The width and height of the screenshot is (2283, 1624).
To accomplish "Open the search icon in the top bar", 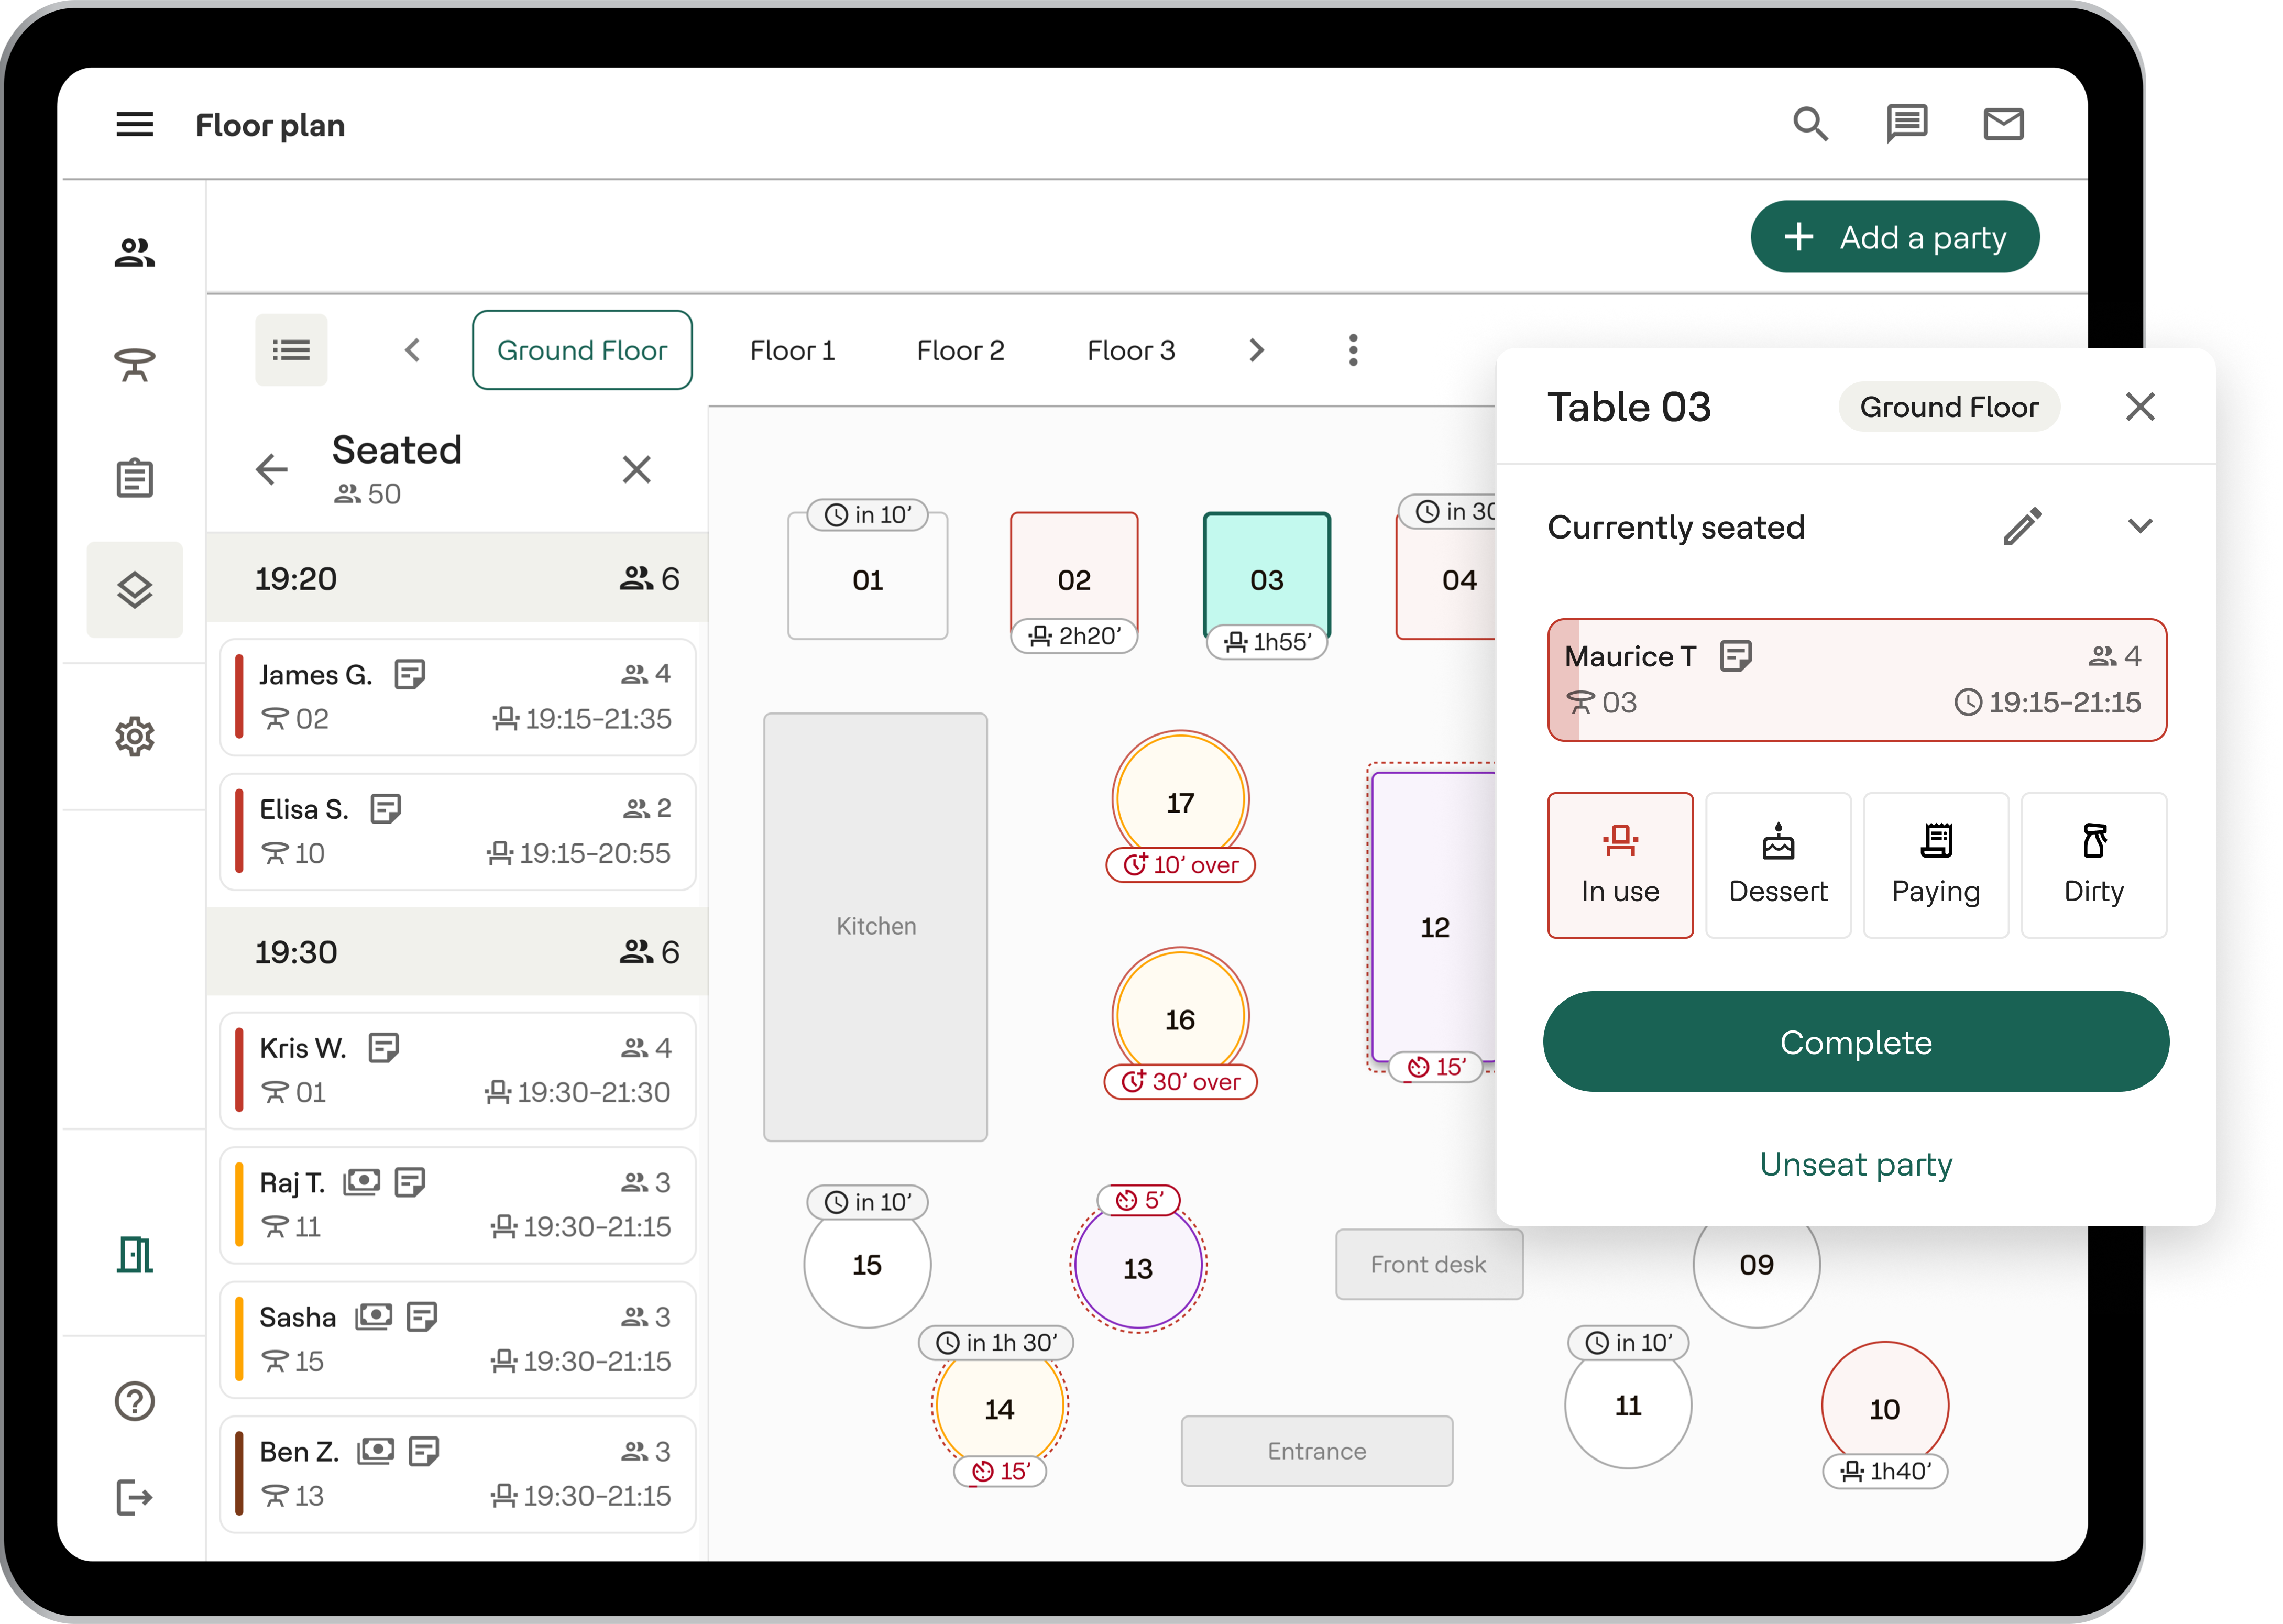I will [1812, 124].
